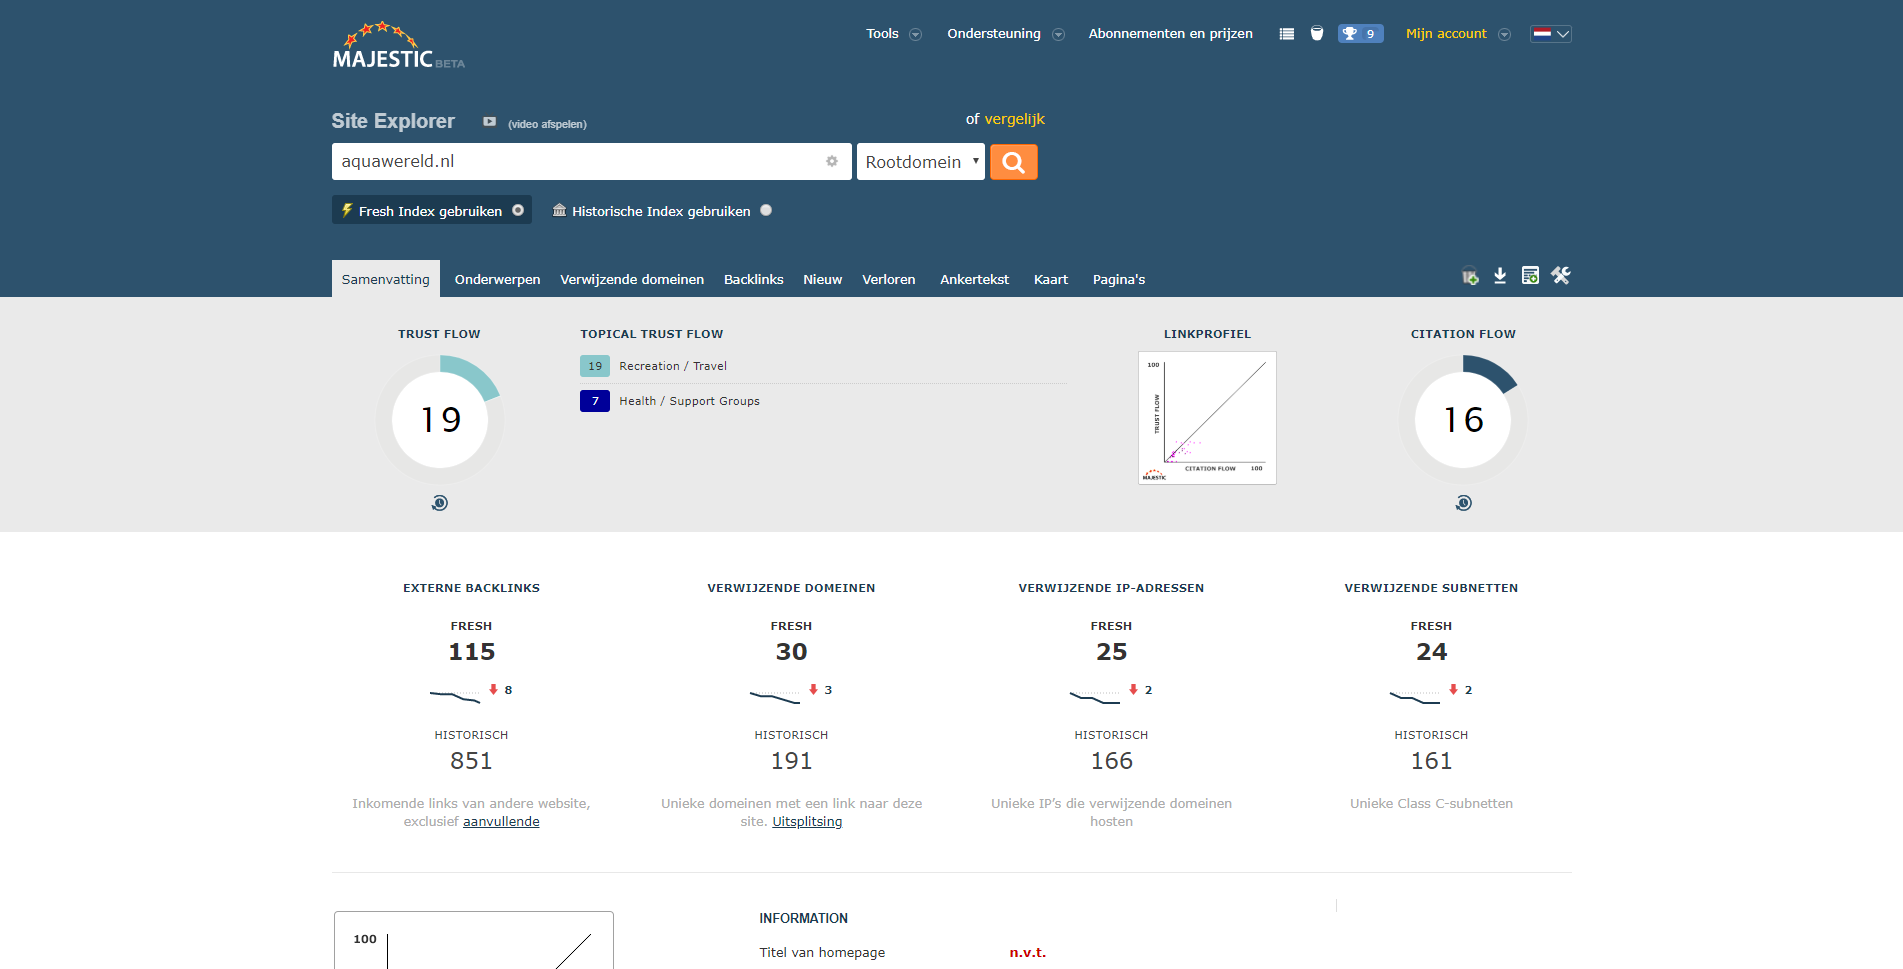Viewport: 1903px width, 969px height.
Task: Click Verwijzende IP-adressen fresh value 25
Action: click(1111, 652)
